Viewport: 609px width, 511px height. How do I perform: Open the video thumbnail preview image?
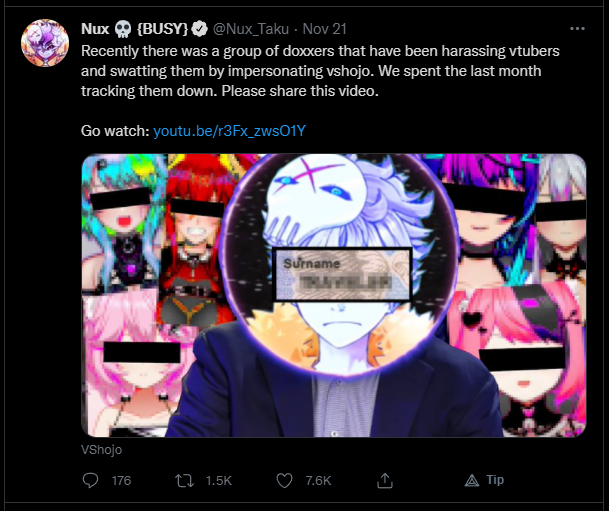click(x=334, y=295)
